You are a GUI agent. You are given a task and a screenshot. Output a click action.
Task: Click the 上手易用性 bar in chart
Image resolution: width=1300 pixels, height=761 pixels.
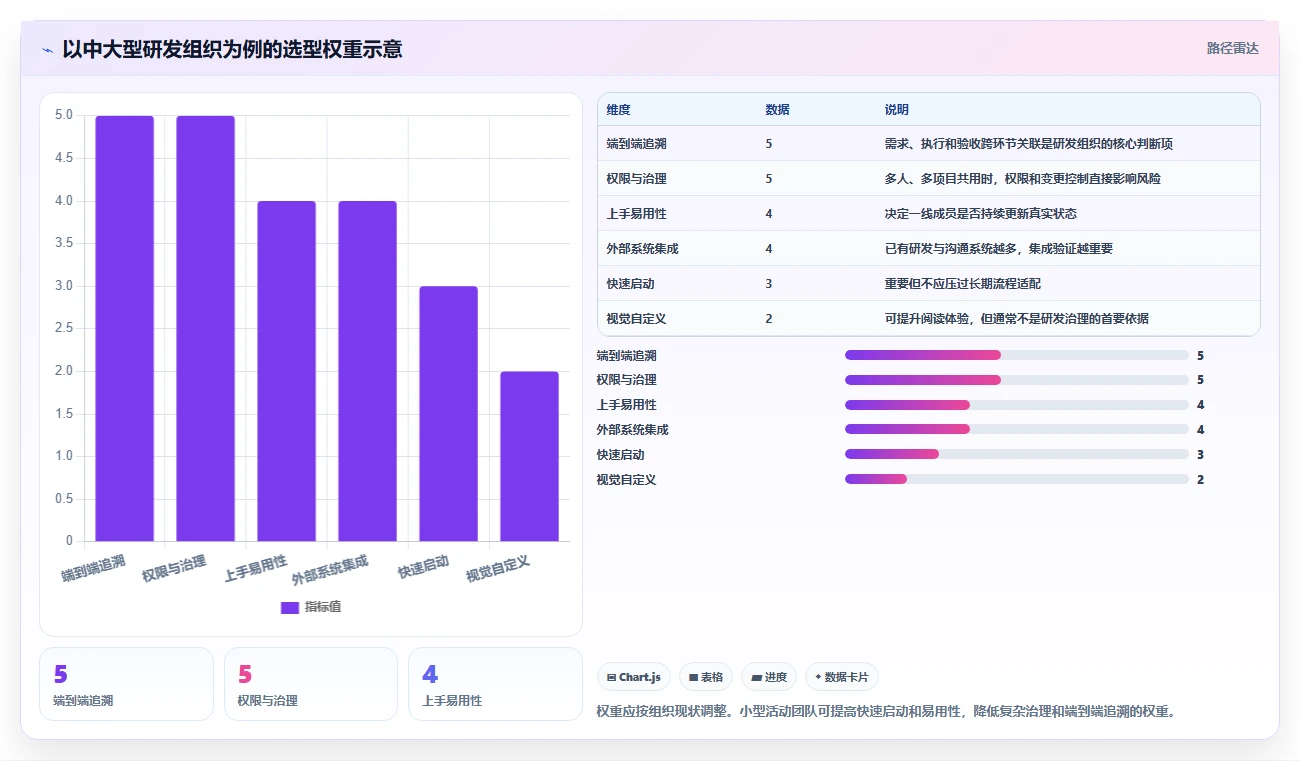(287, 371)
